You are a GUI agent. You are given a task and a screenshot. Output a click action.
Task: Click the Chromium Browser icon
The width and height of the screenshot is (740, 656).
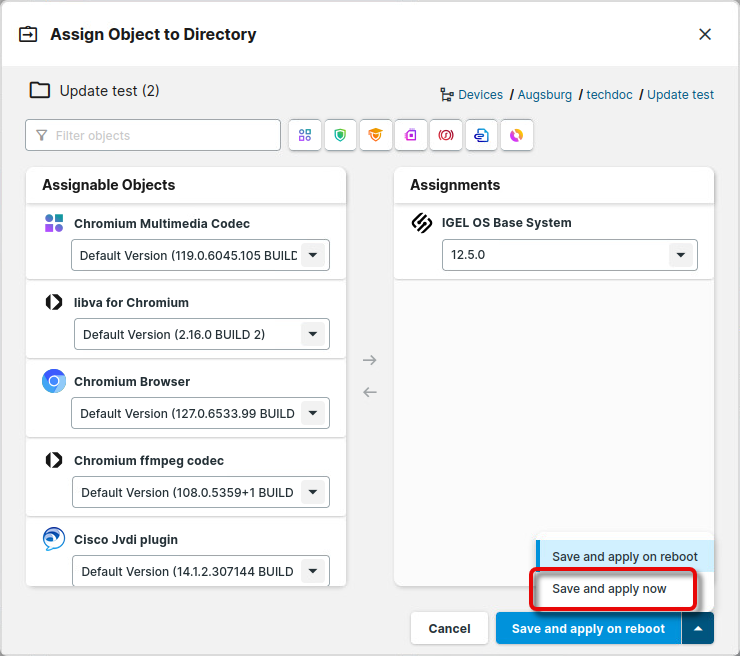(x=54, y=381)
